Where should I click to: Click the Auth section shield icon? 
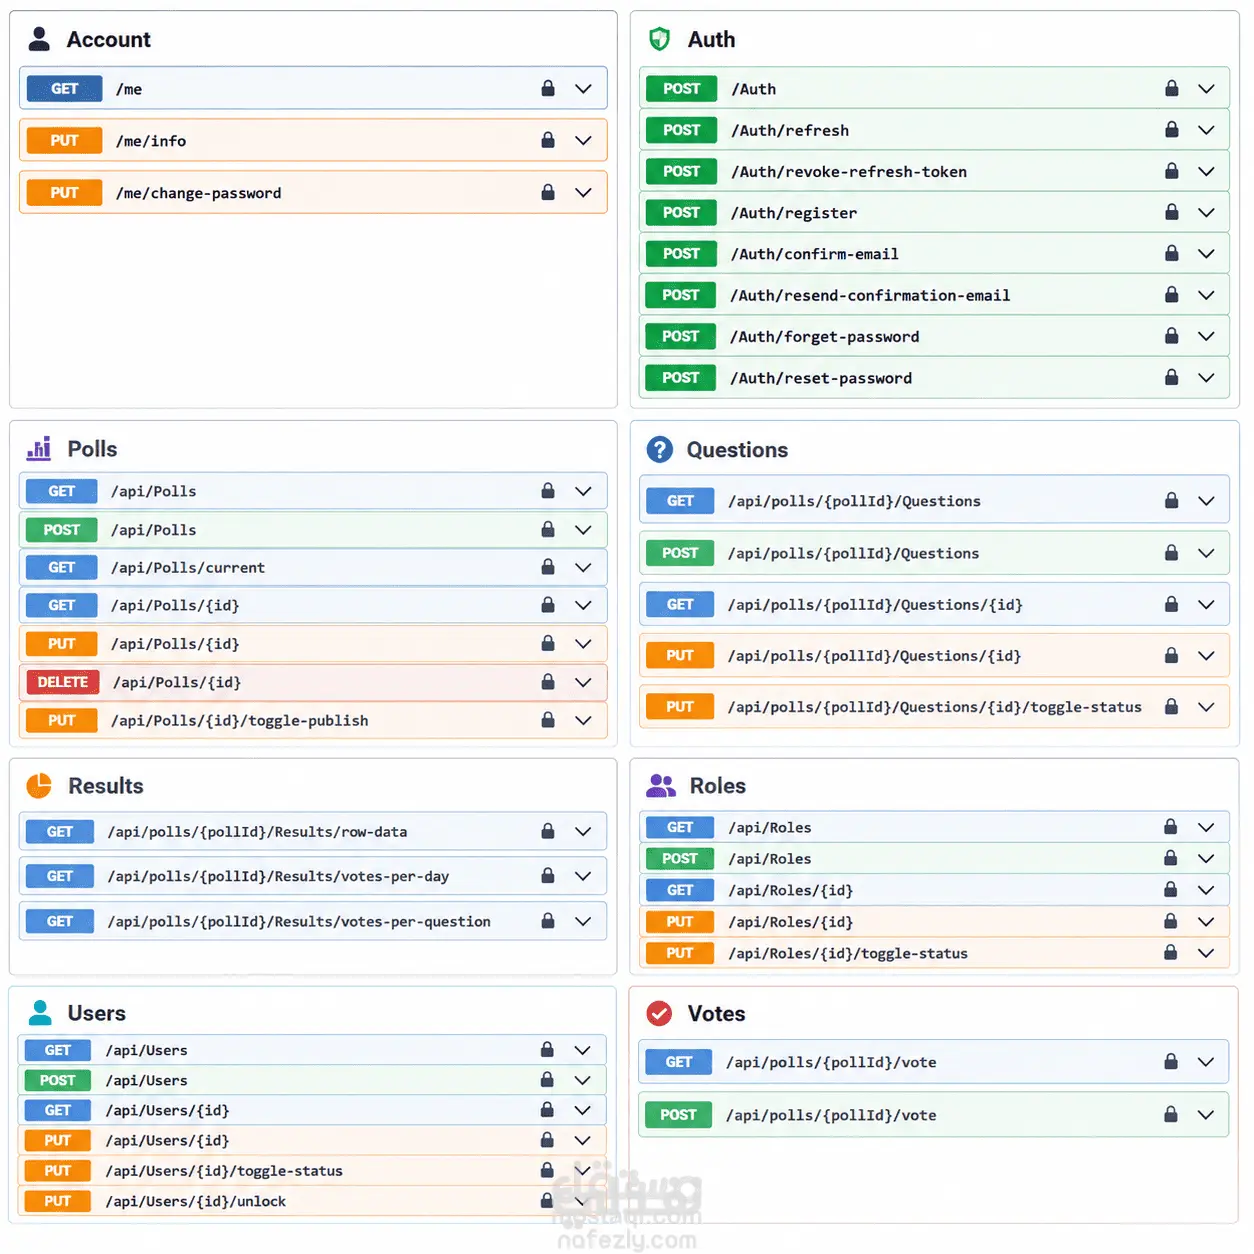(659, 39)
